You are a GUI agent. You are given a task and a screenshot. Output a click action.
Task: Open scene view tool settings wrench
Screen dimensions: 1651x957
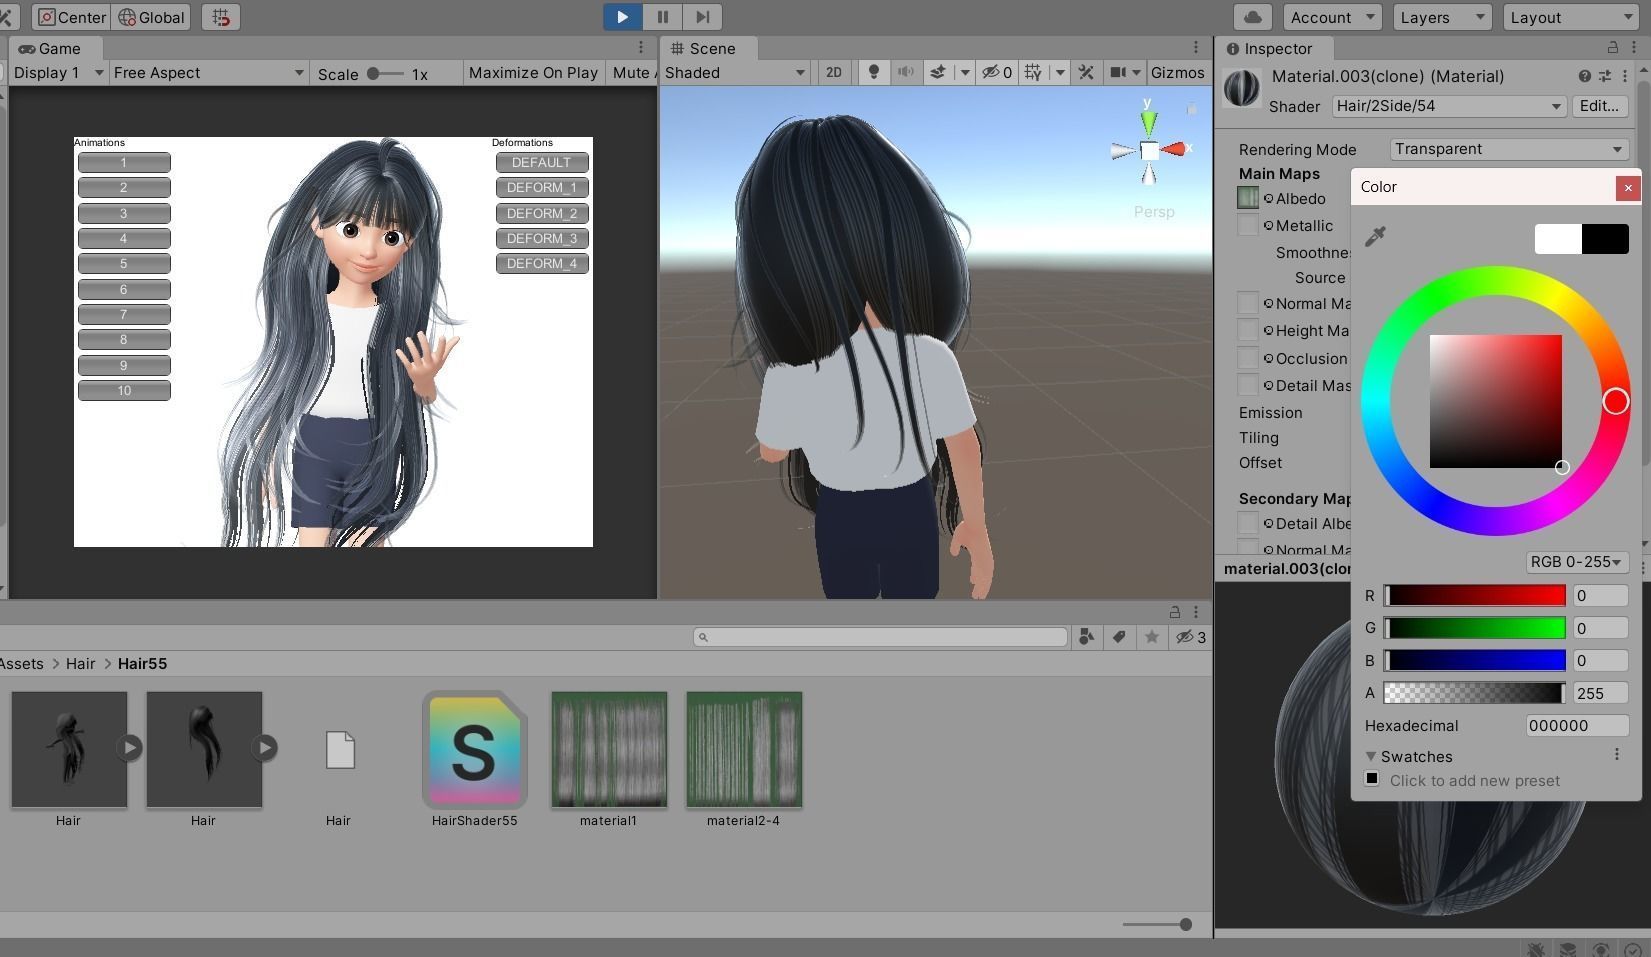click(x=1086, y=72)
